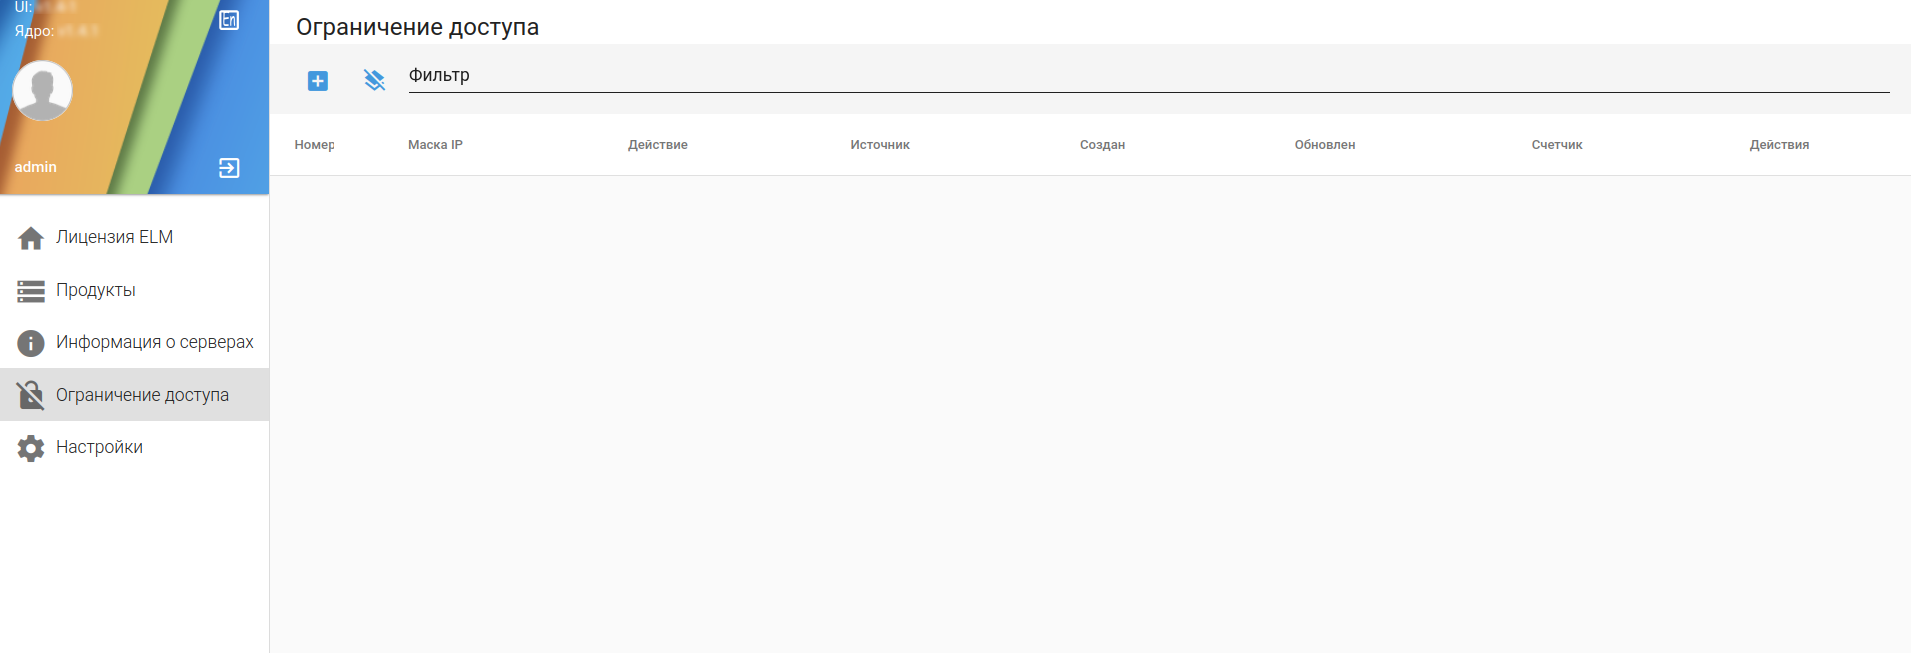Open the Продукты menu item

[x=134, y=290]
